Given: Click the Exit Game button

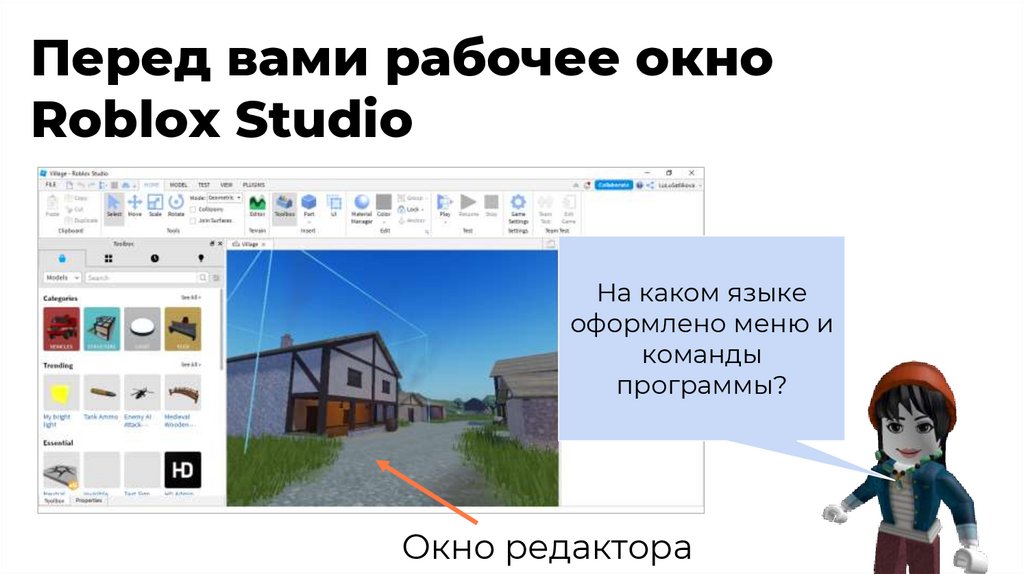Looking at the screenshot, I should pyautogui.click(x=569, y=209).
